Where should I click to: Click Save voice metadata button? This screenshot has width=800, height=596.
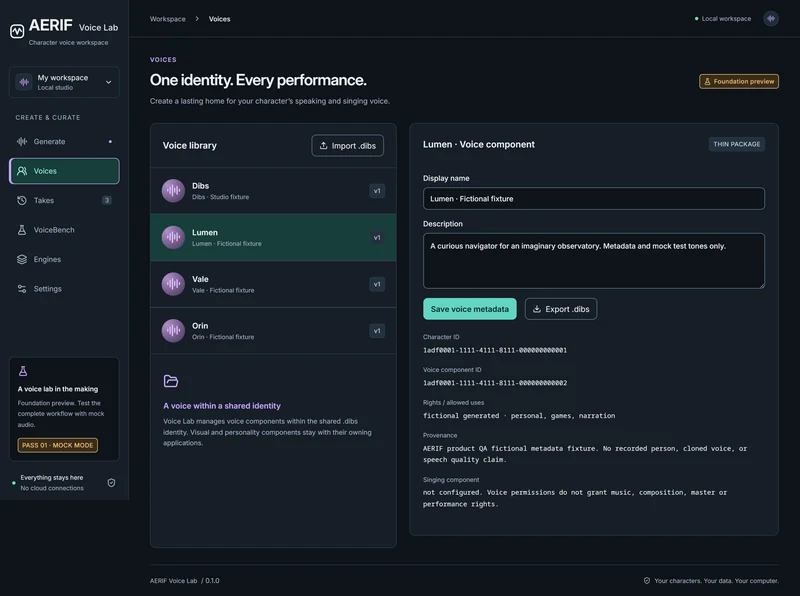coord(469,309)
